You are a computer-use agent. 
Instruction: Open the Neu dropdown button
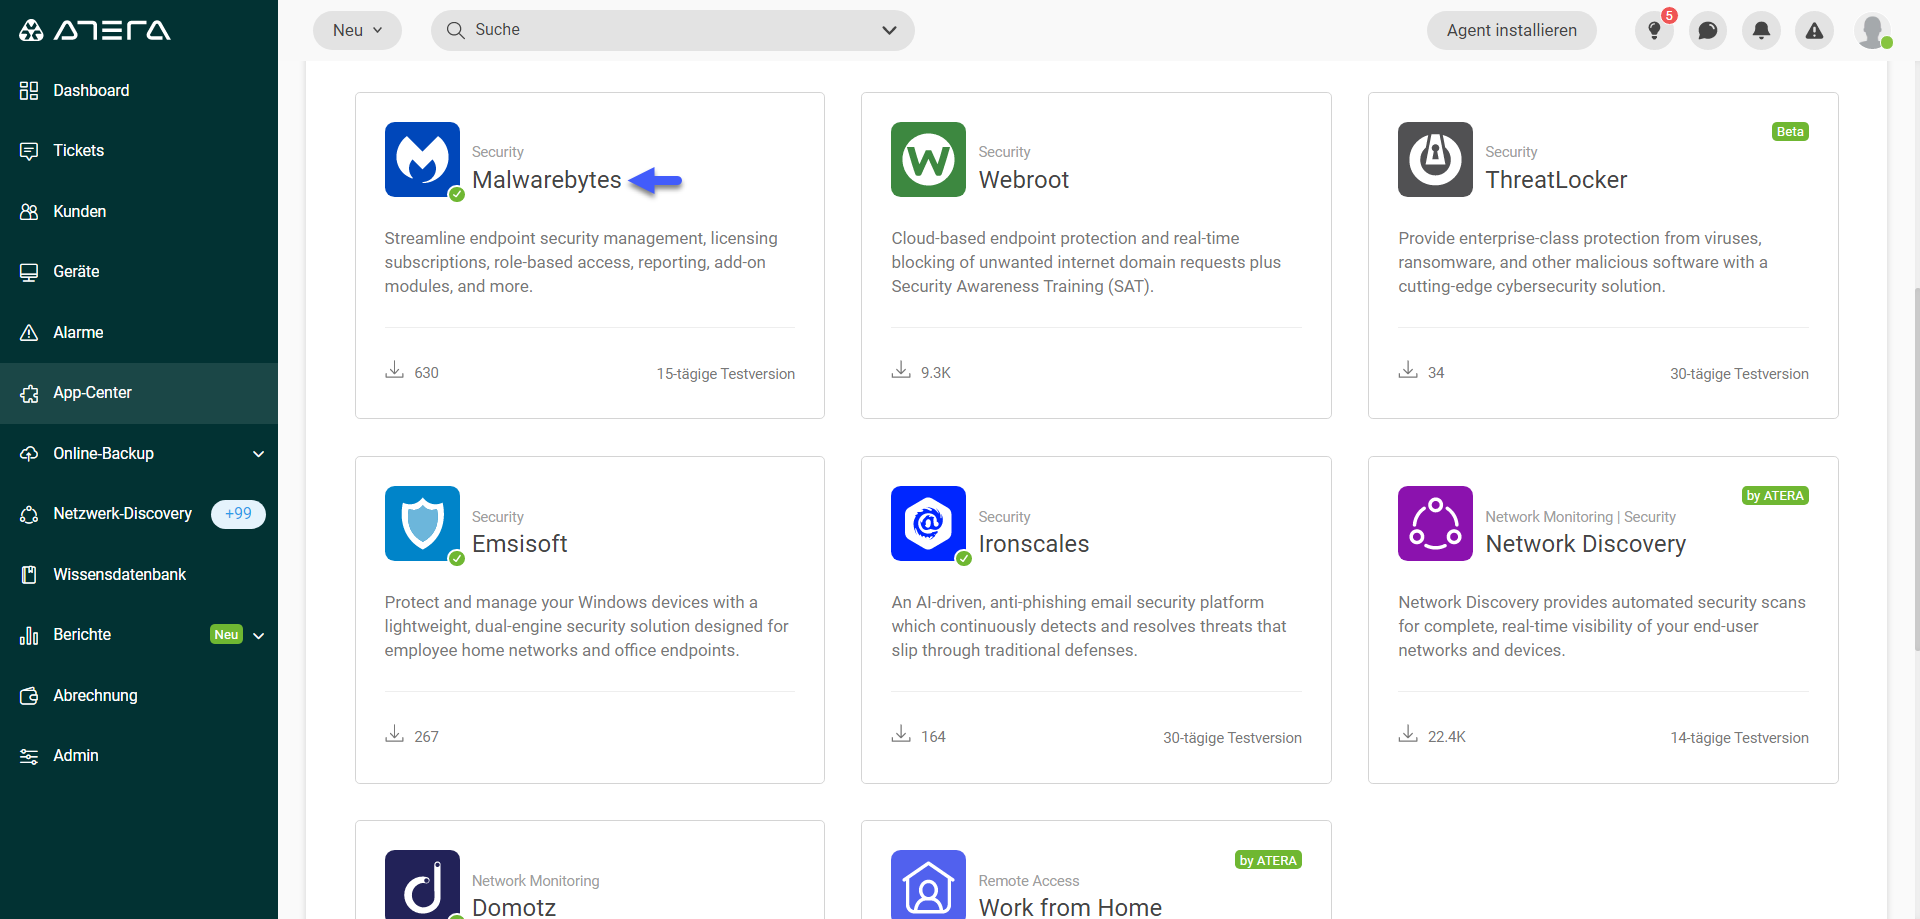[x=357, y=30]
